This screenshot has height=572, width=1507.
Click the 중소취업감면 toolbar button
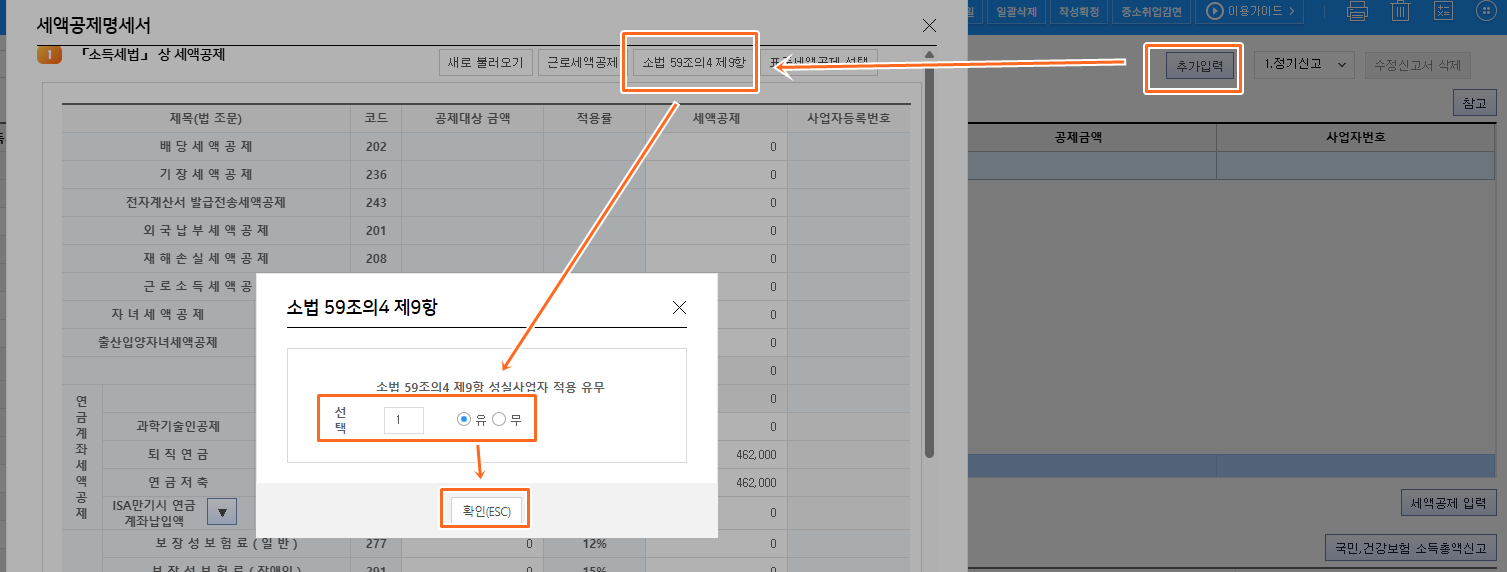[x=1151, y=11]
